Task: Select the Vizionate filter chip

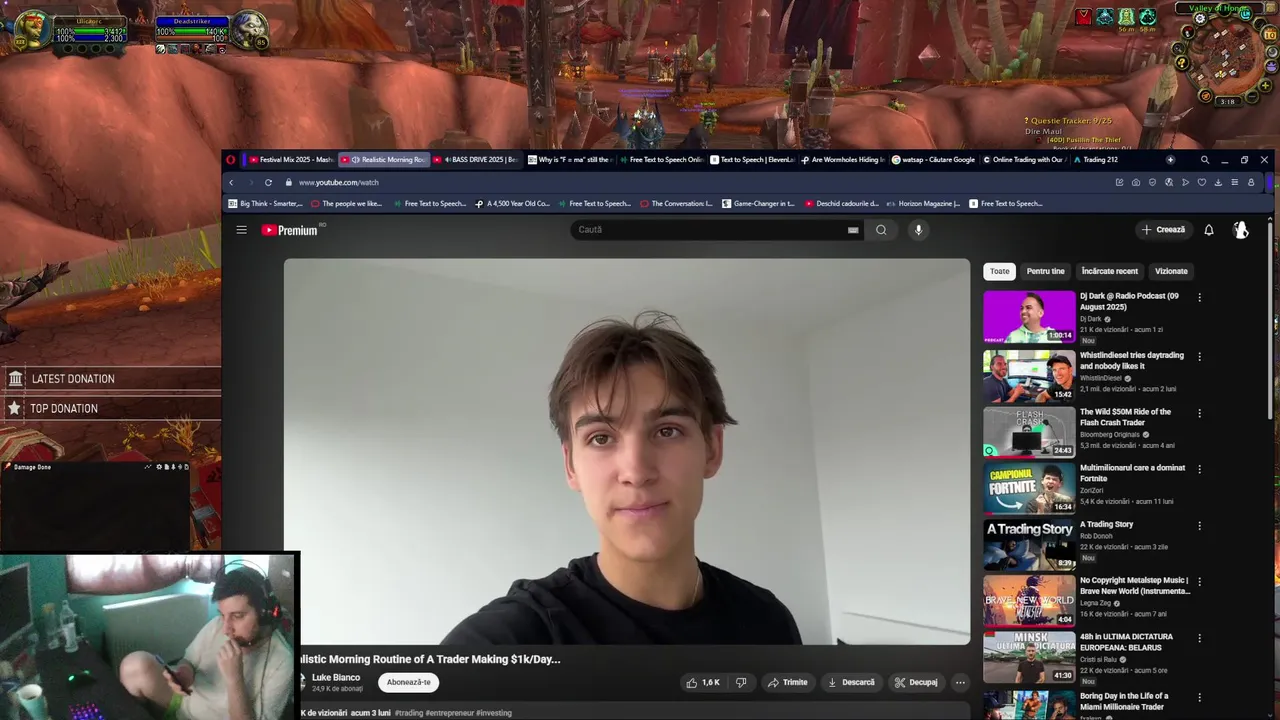Action: coord(1171,271)
